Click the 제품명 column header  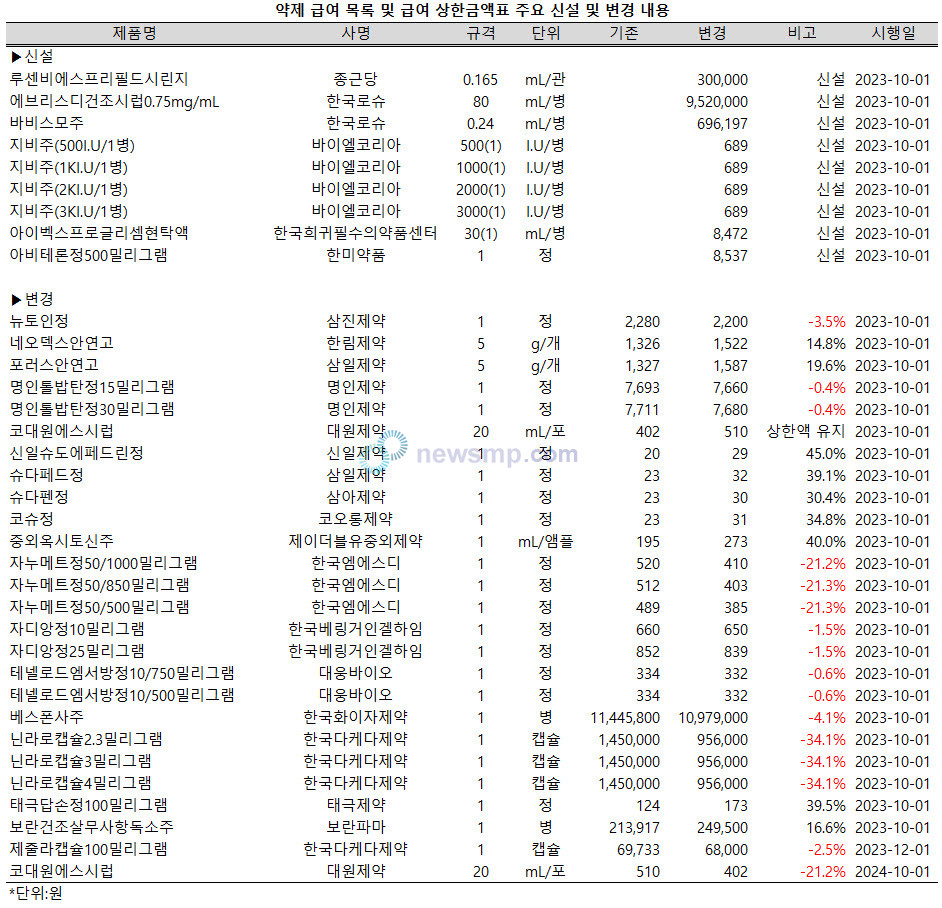135,33
